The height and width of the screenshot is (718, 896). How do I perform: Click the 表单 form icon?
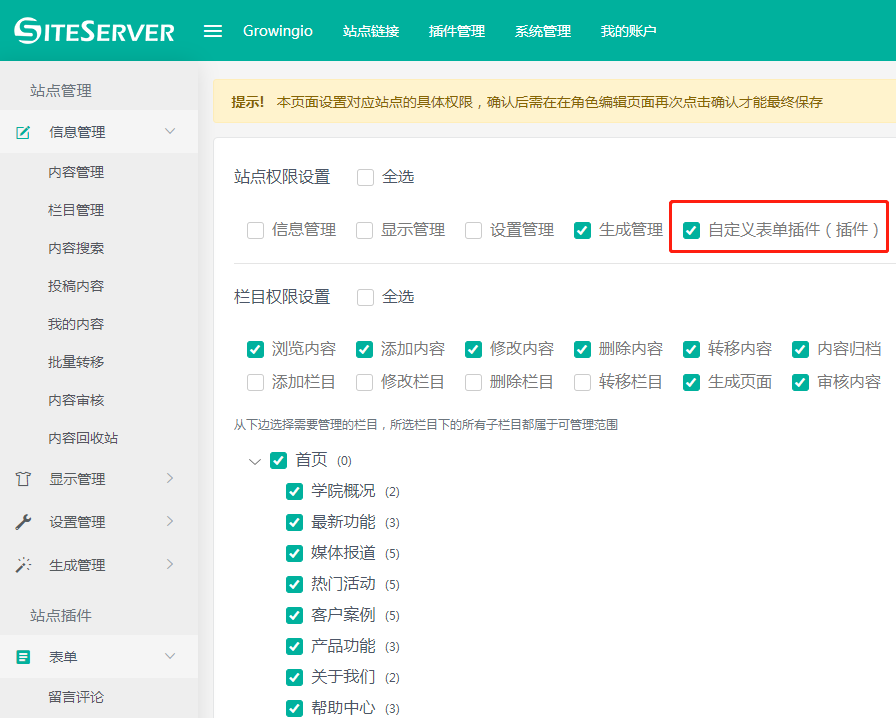23,657
